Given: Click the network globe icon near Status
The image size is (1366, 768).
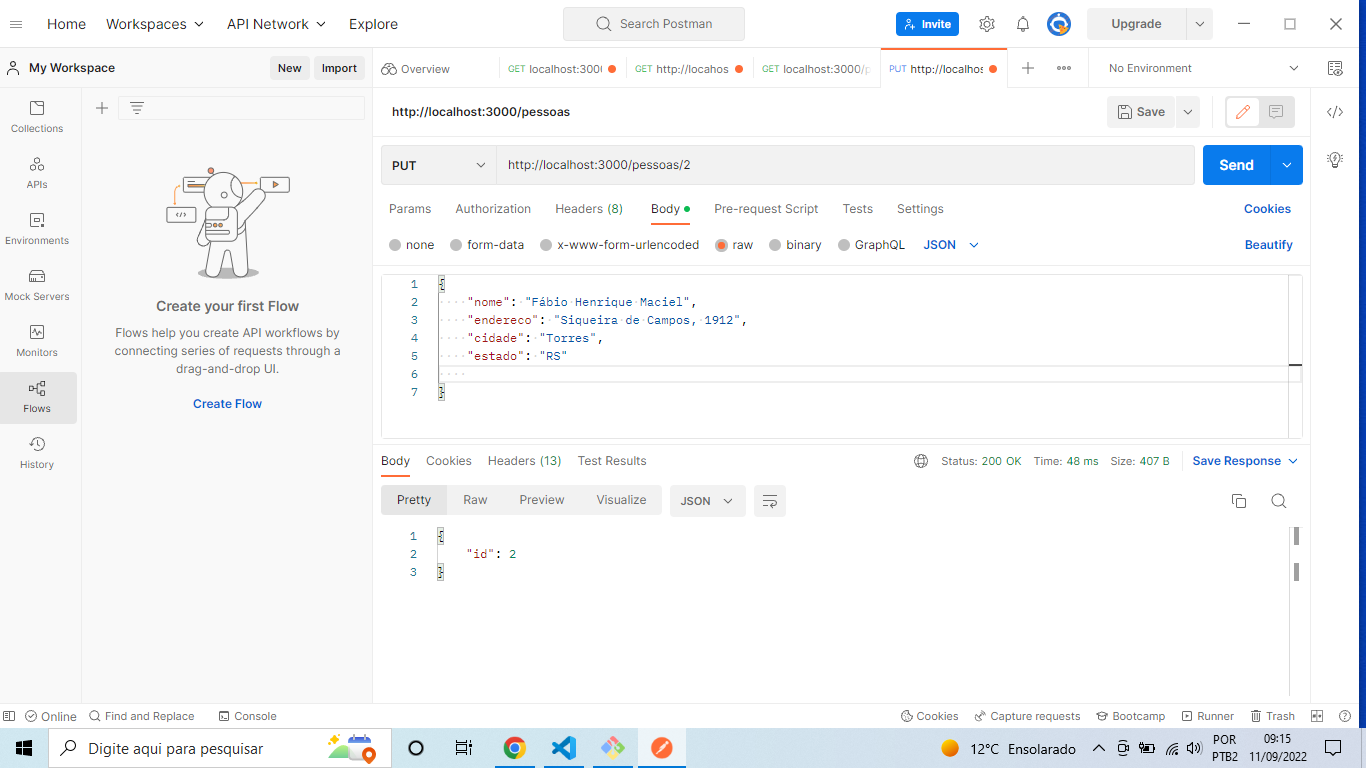Looking at the screenshot, I should pos(921,461).
